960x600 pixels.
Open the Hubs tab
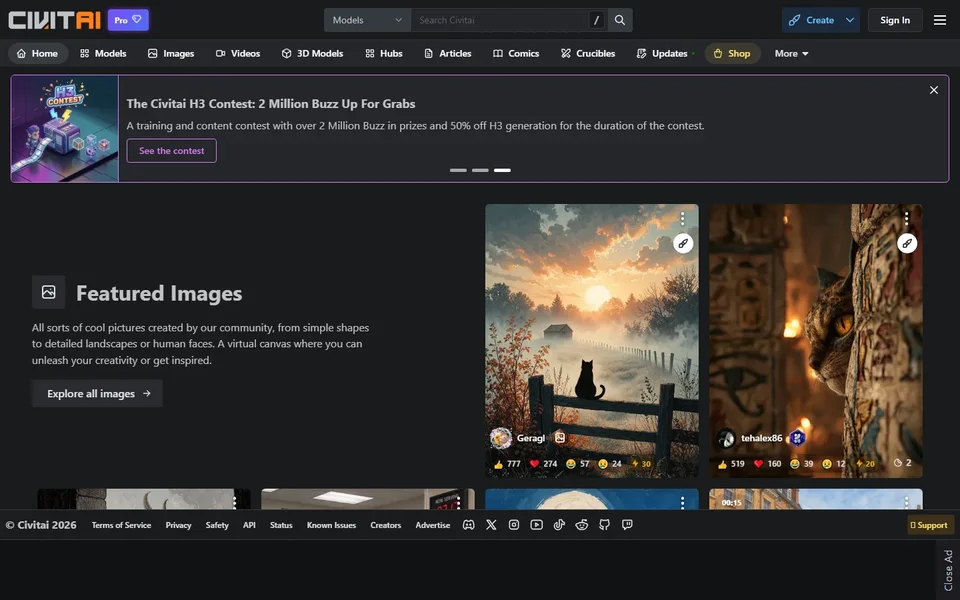point(383,53)
